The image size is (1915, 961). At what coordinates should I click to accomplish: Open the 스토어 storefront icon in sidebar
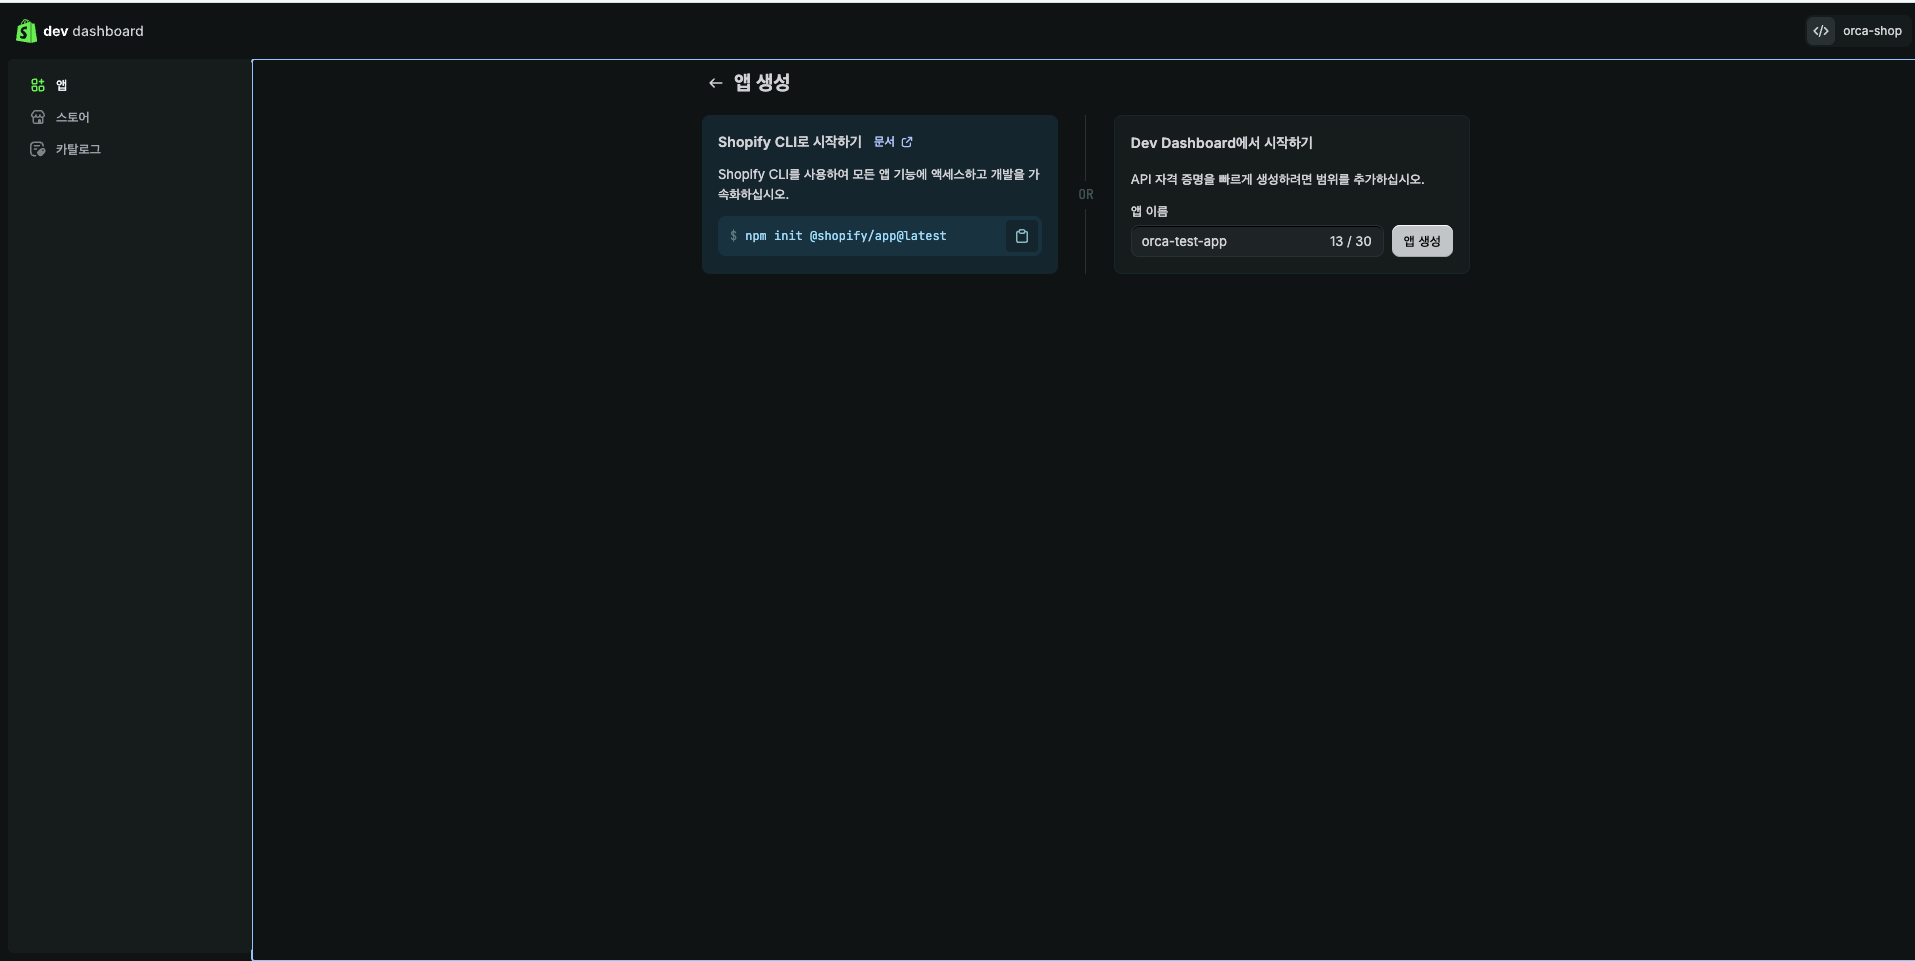tap(38, 117)
